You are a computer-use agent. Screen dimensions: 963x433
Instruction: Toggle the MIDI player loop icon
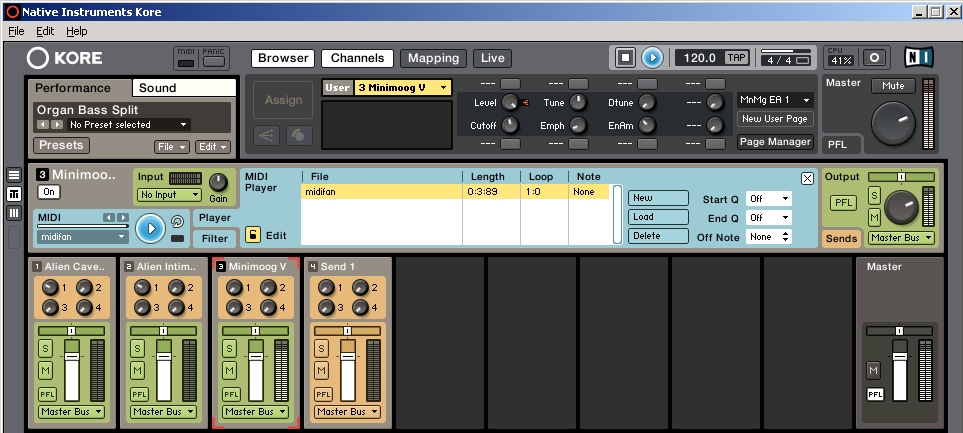(x=177, y=222)
